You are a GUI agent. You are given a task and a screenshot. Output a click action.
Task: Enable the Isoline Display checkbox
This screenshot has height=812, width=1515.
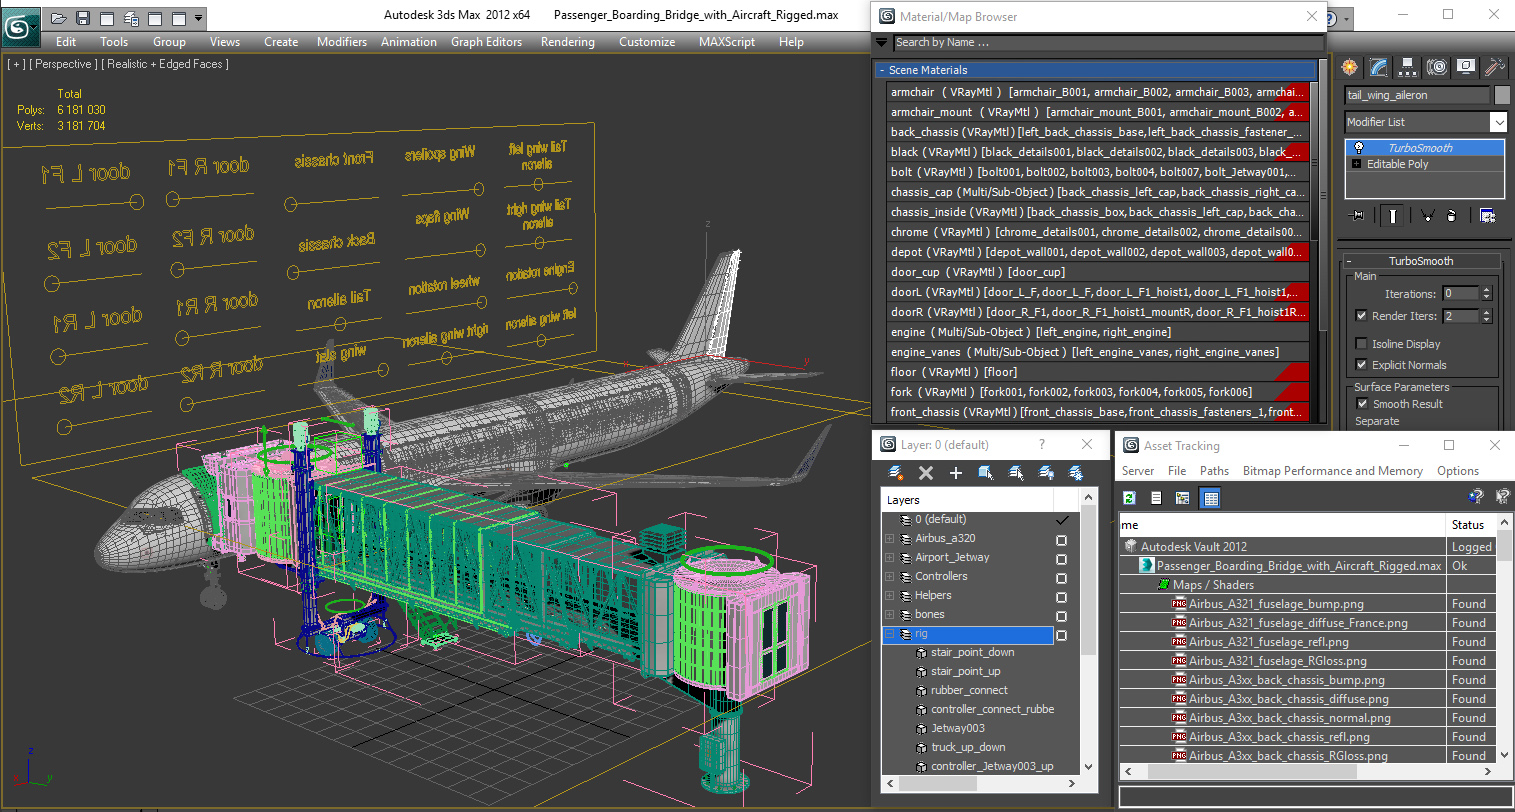click(x=1361, y=344)
